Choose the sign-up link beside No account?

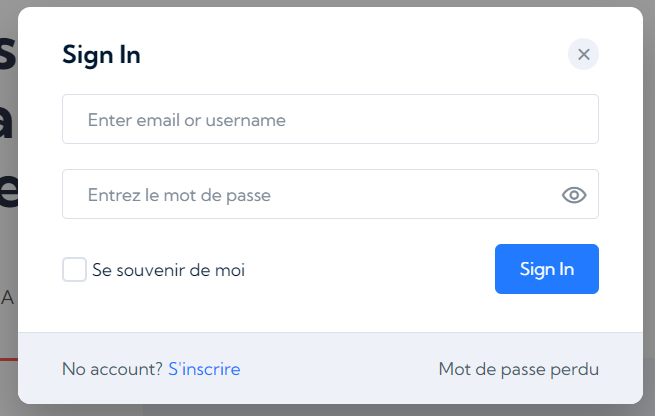(x=204, y=369)
